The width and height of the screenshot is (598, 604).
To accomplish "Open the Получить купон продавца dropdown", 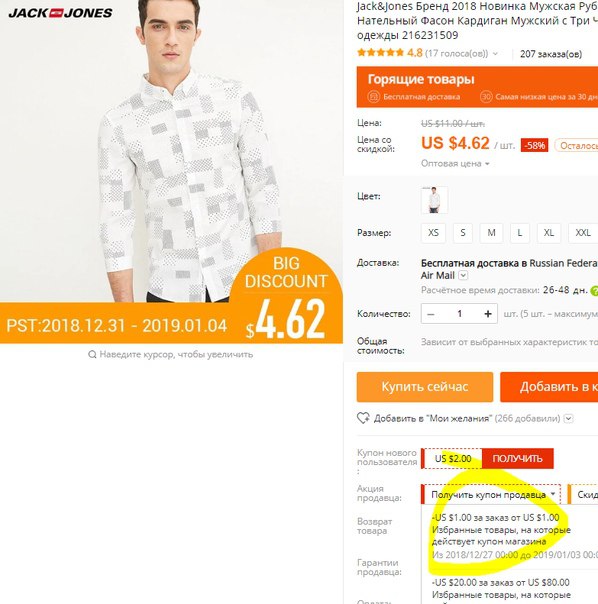I will click(491, 495).
